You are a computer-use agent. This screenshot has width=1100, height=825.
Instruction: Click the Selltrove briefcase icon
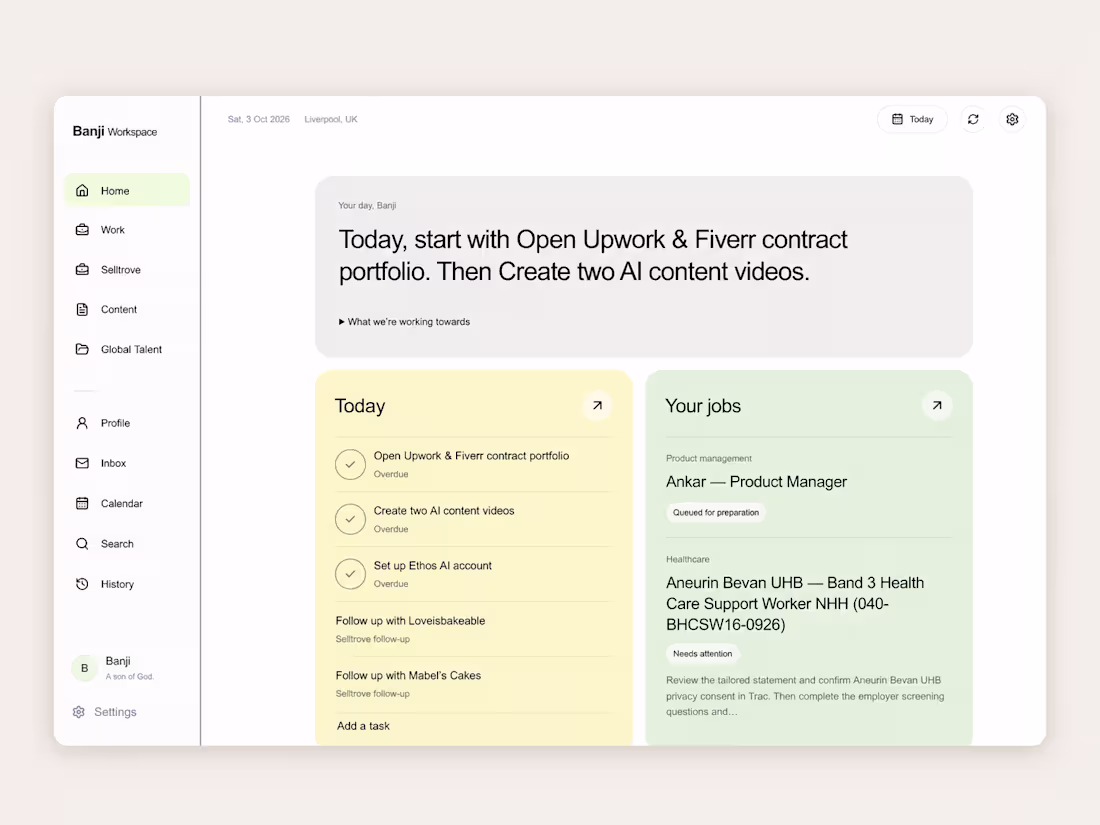coord(82,269)
